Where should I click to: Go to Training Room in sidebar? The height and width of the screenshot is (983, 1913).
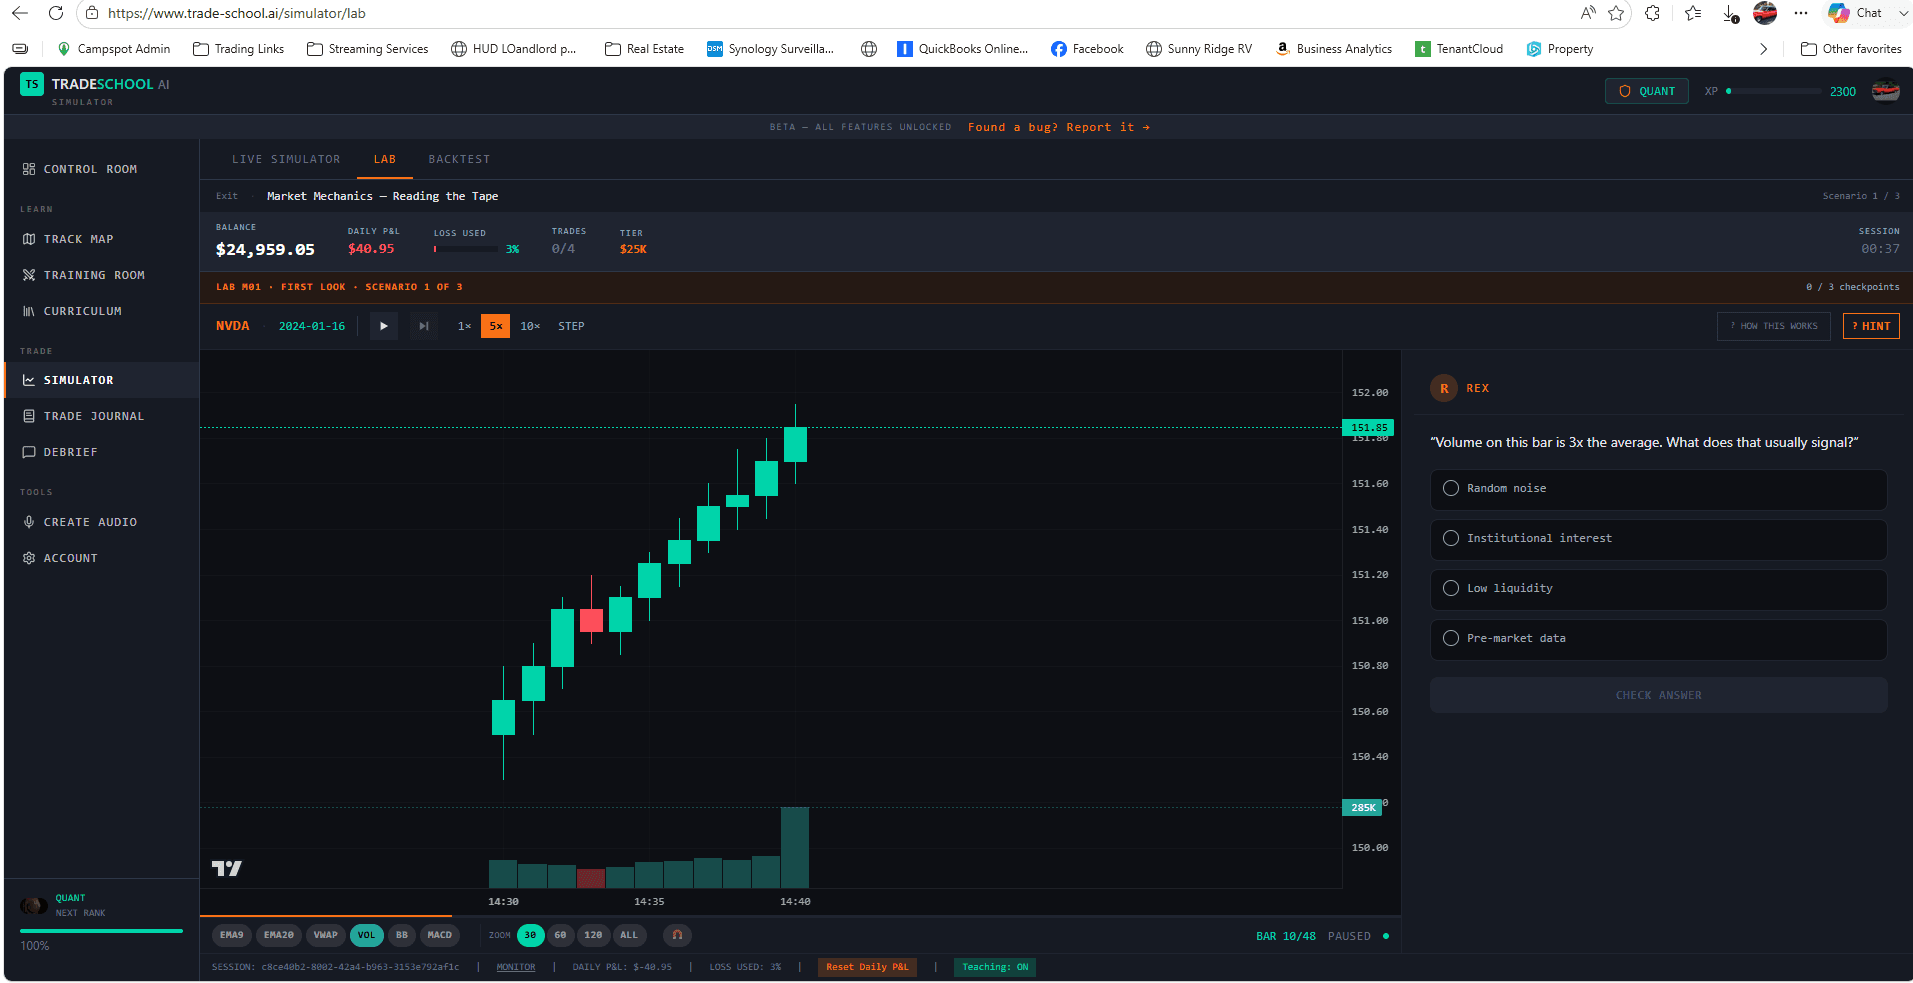tap(94, 275)
